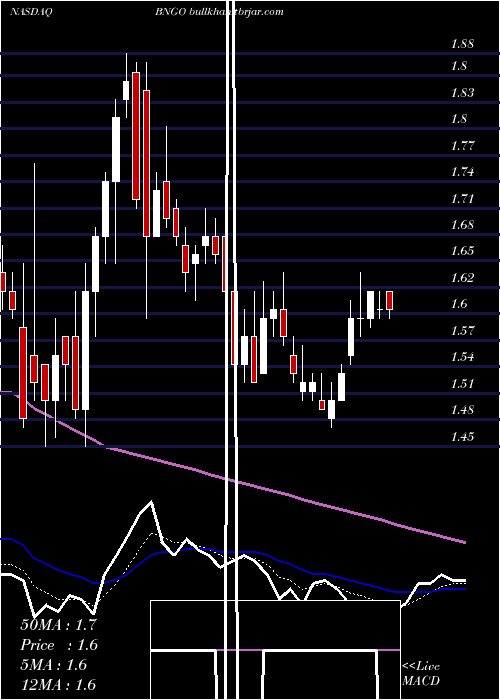Select the 1.62 price axis label
Viewport: 500px width, 700px height.
point(462,278)
